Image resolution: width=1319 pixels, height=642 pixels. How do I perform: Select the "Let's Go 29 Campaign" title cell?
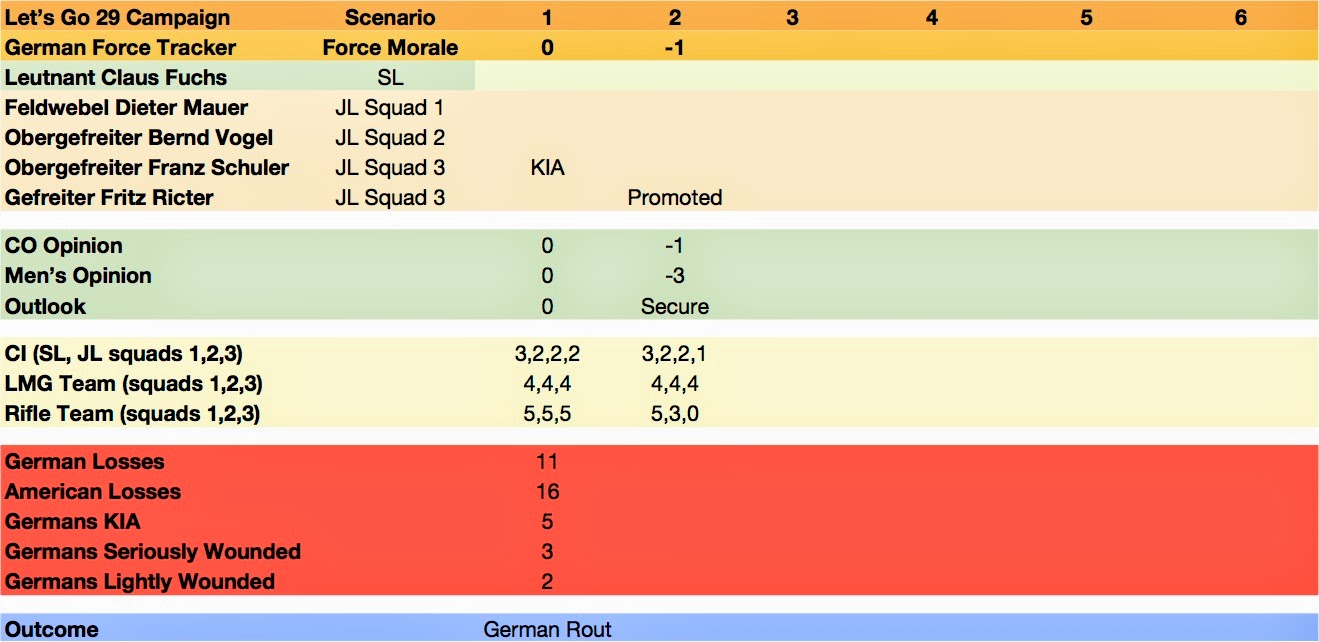pyautogui.click(x=117, y=17)
